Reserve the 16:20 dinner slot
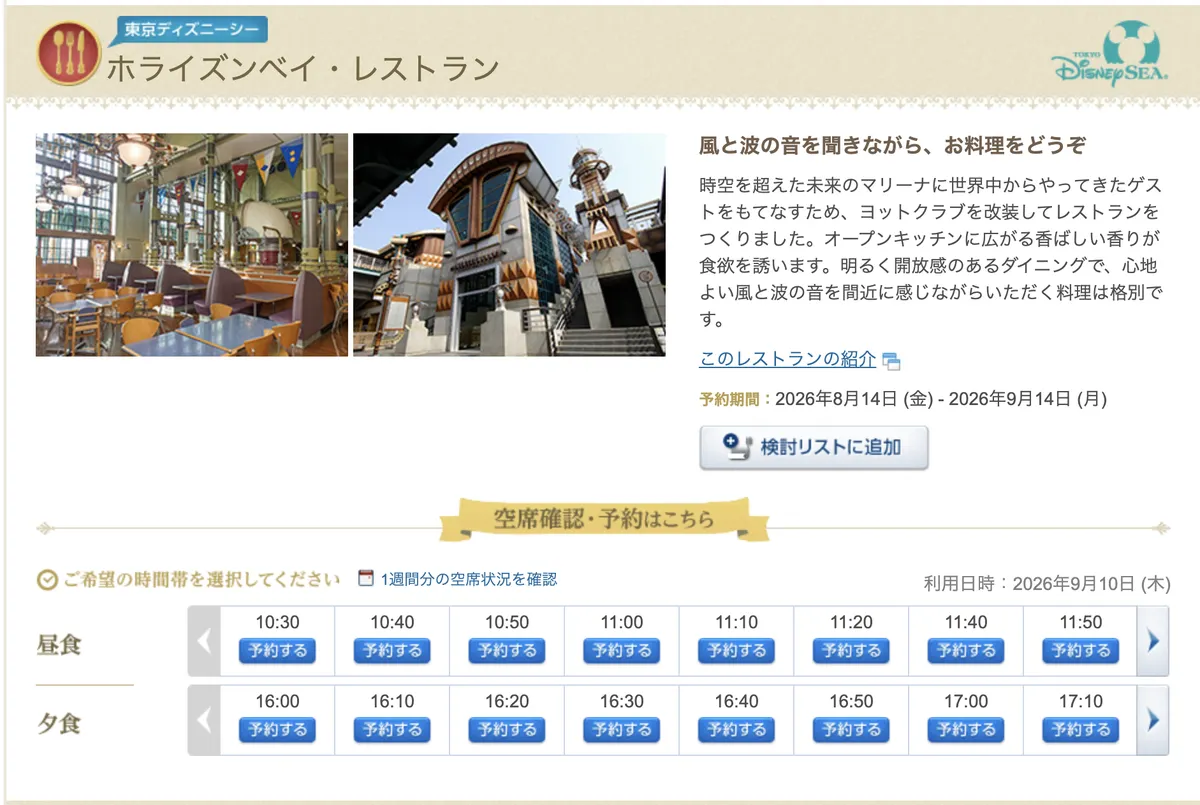 507,729
